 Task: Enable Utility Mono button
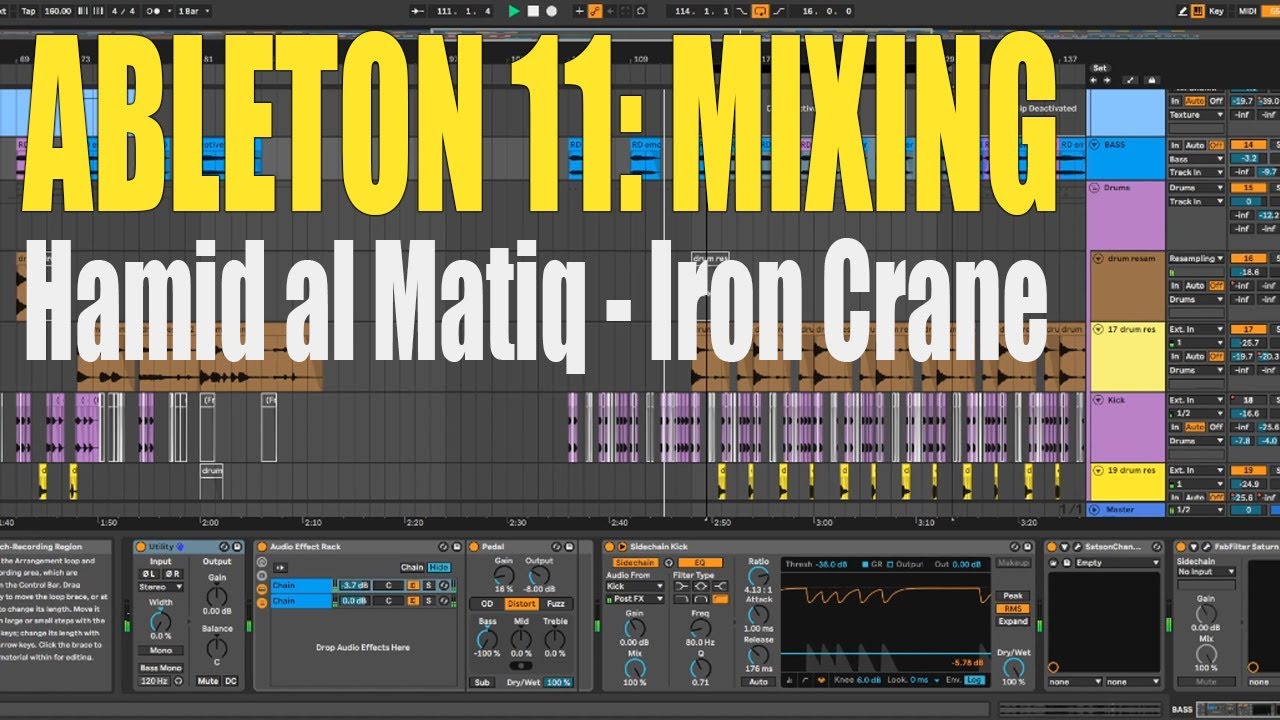(160, 650)
